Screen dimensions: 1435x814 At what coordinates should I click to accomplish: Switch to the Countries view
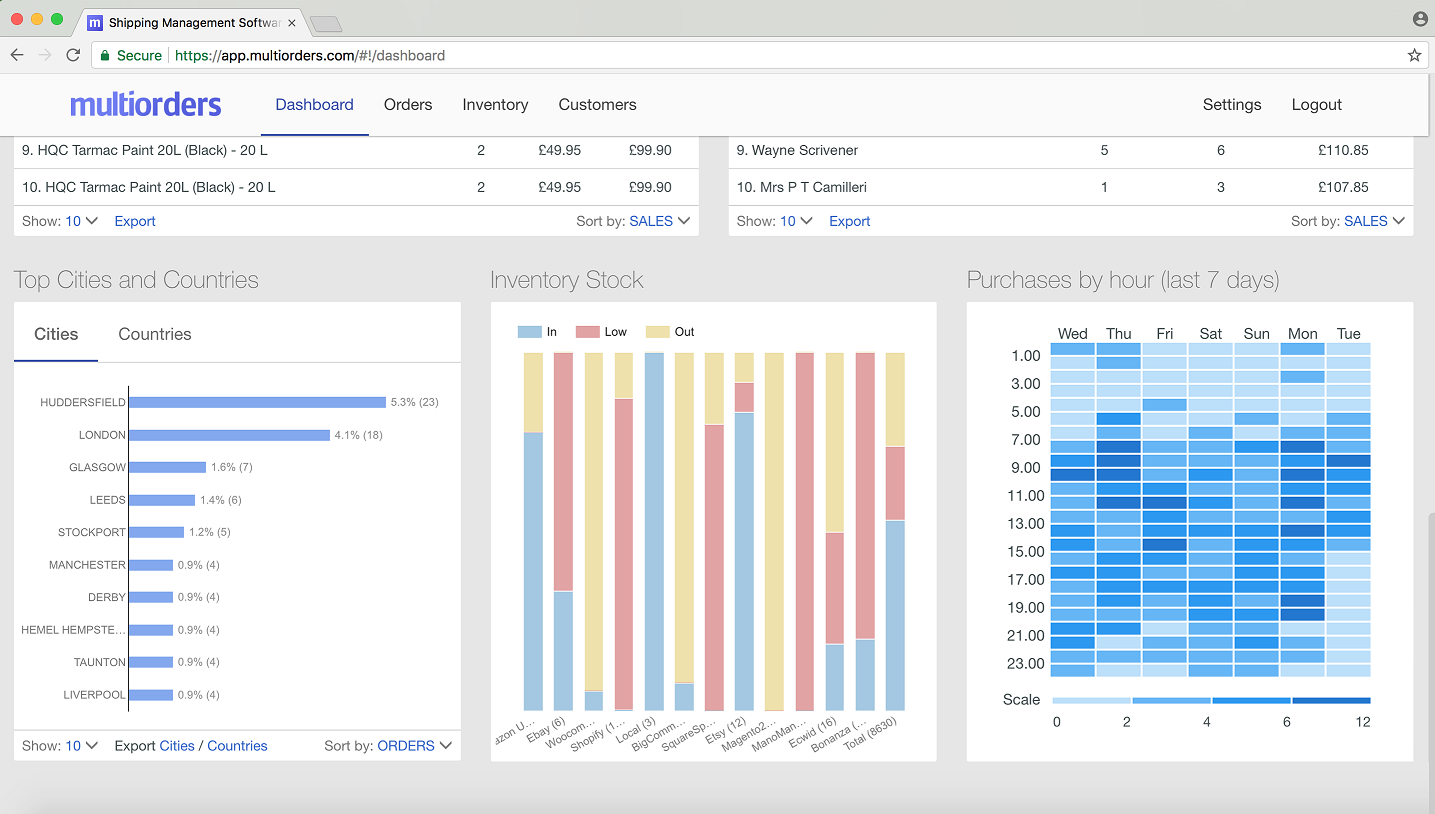[x=154, y=333]
